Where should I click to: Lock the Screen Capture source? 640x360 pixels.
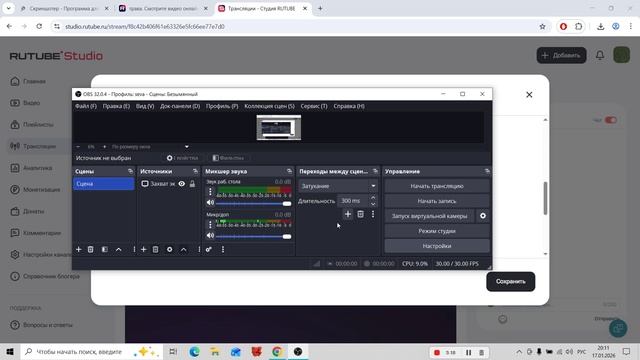(x=192, y=184)
